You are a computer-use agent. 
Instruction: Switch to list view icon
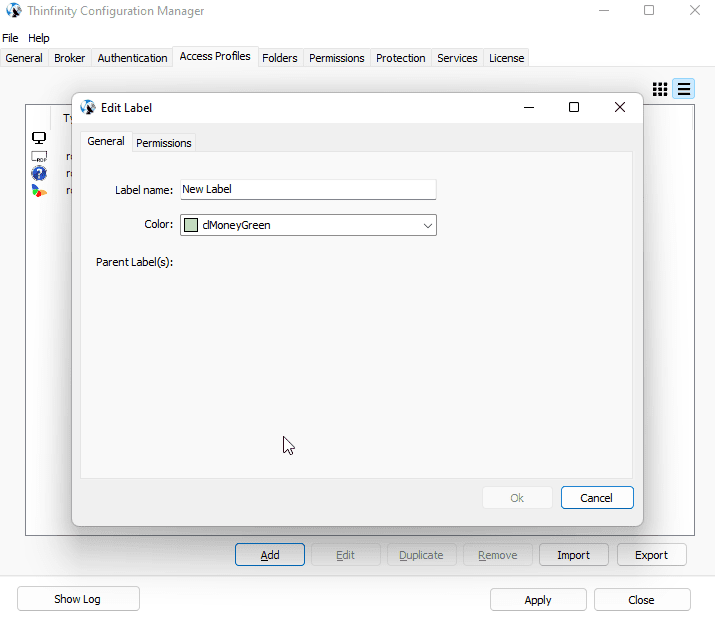click(684, 89)
